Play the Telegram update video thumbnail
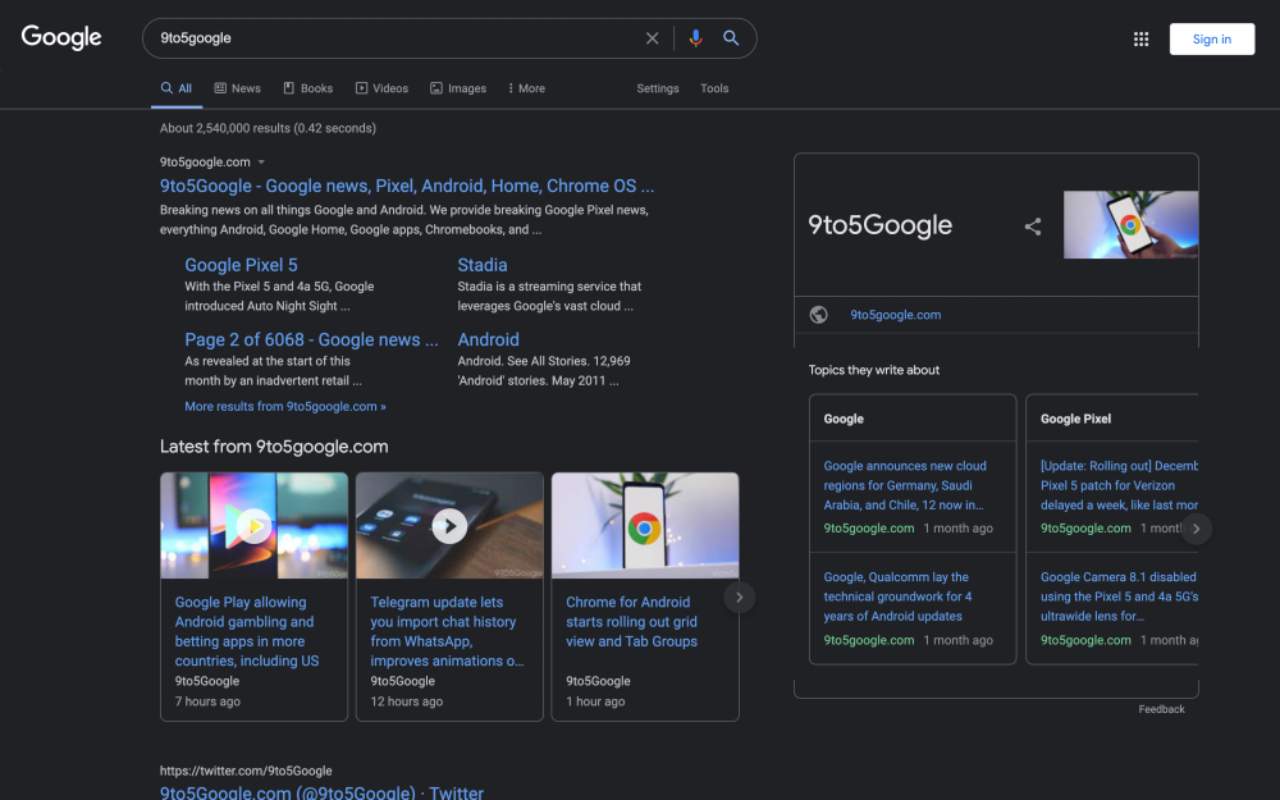Viewport: 1280px width, 800px height. 450,525
